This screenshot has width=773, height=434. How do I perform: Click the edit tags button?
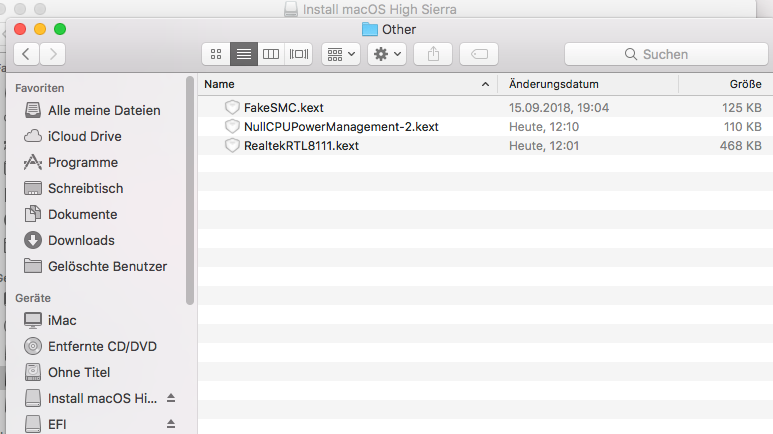479,54
